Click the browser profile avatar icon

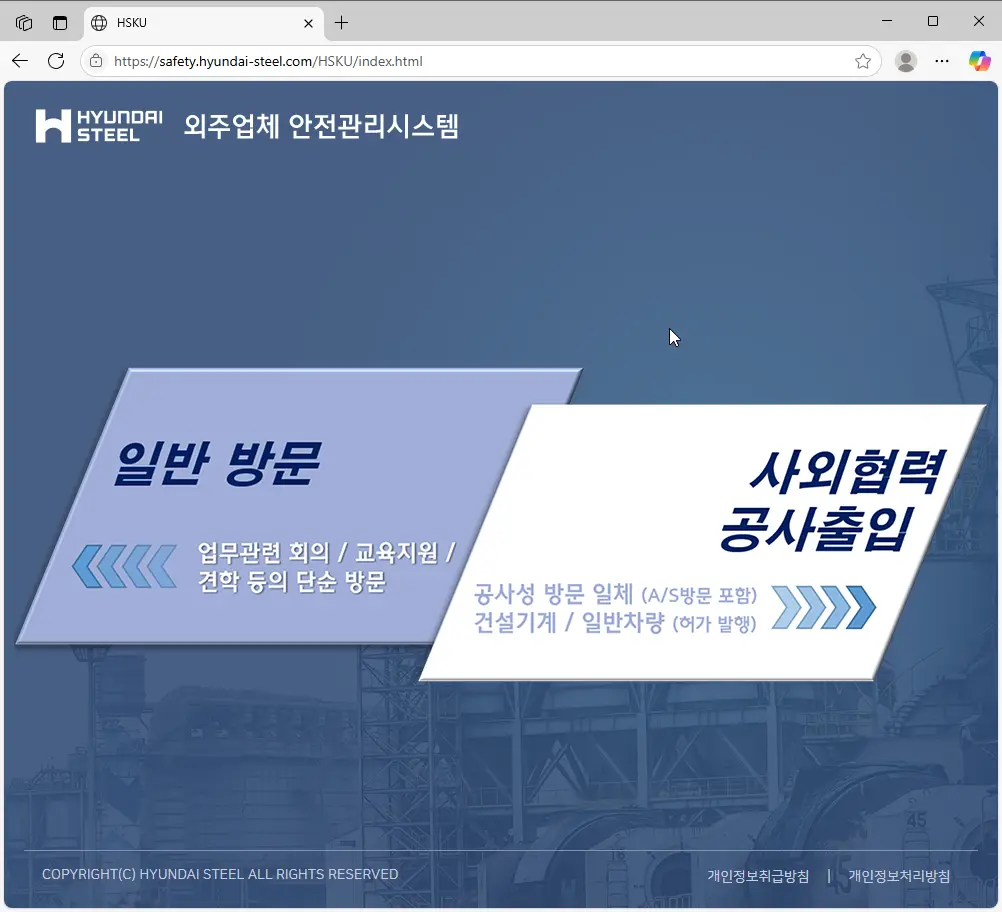coord(905,61)
